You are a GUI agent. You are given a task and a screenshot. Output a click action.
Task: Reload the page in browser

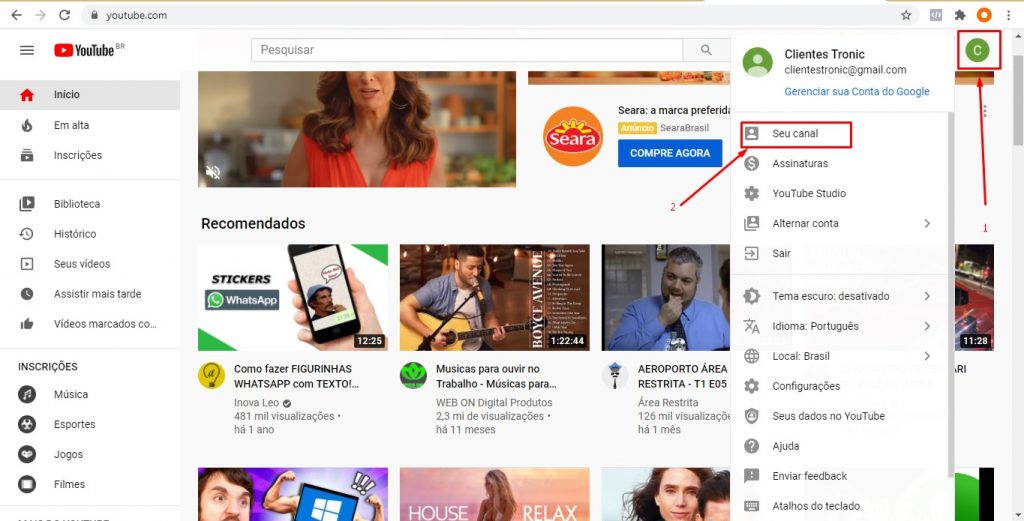(65, 15)
